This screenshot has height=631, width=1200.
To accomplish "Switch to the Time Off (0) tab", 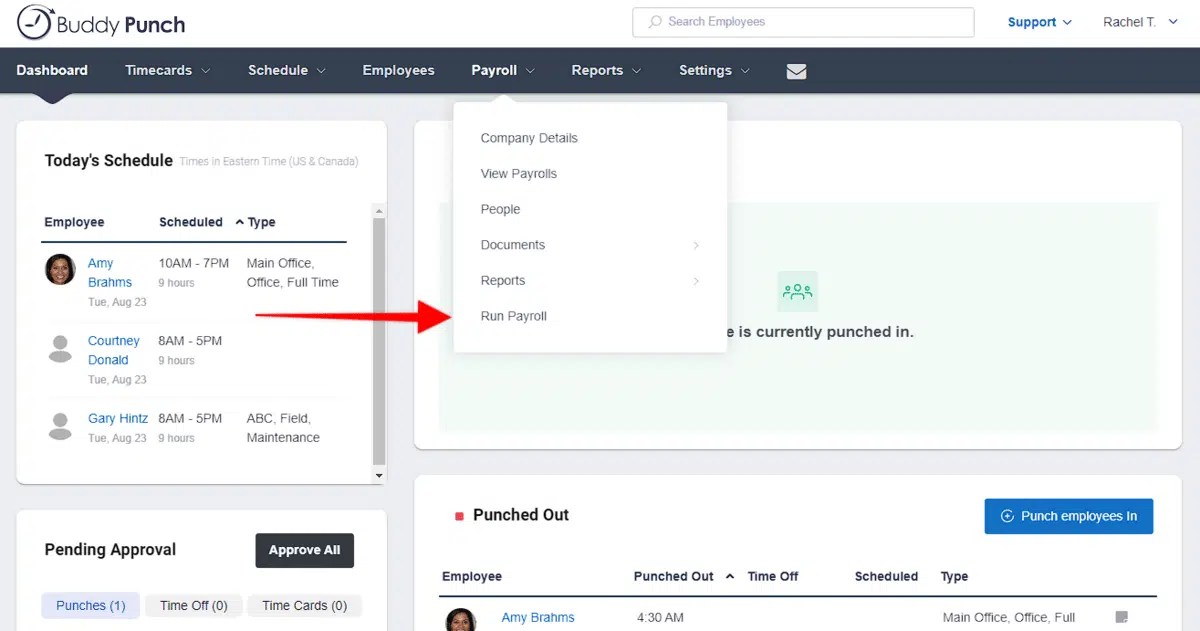I will click(x=193, y=605).
